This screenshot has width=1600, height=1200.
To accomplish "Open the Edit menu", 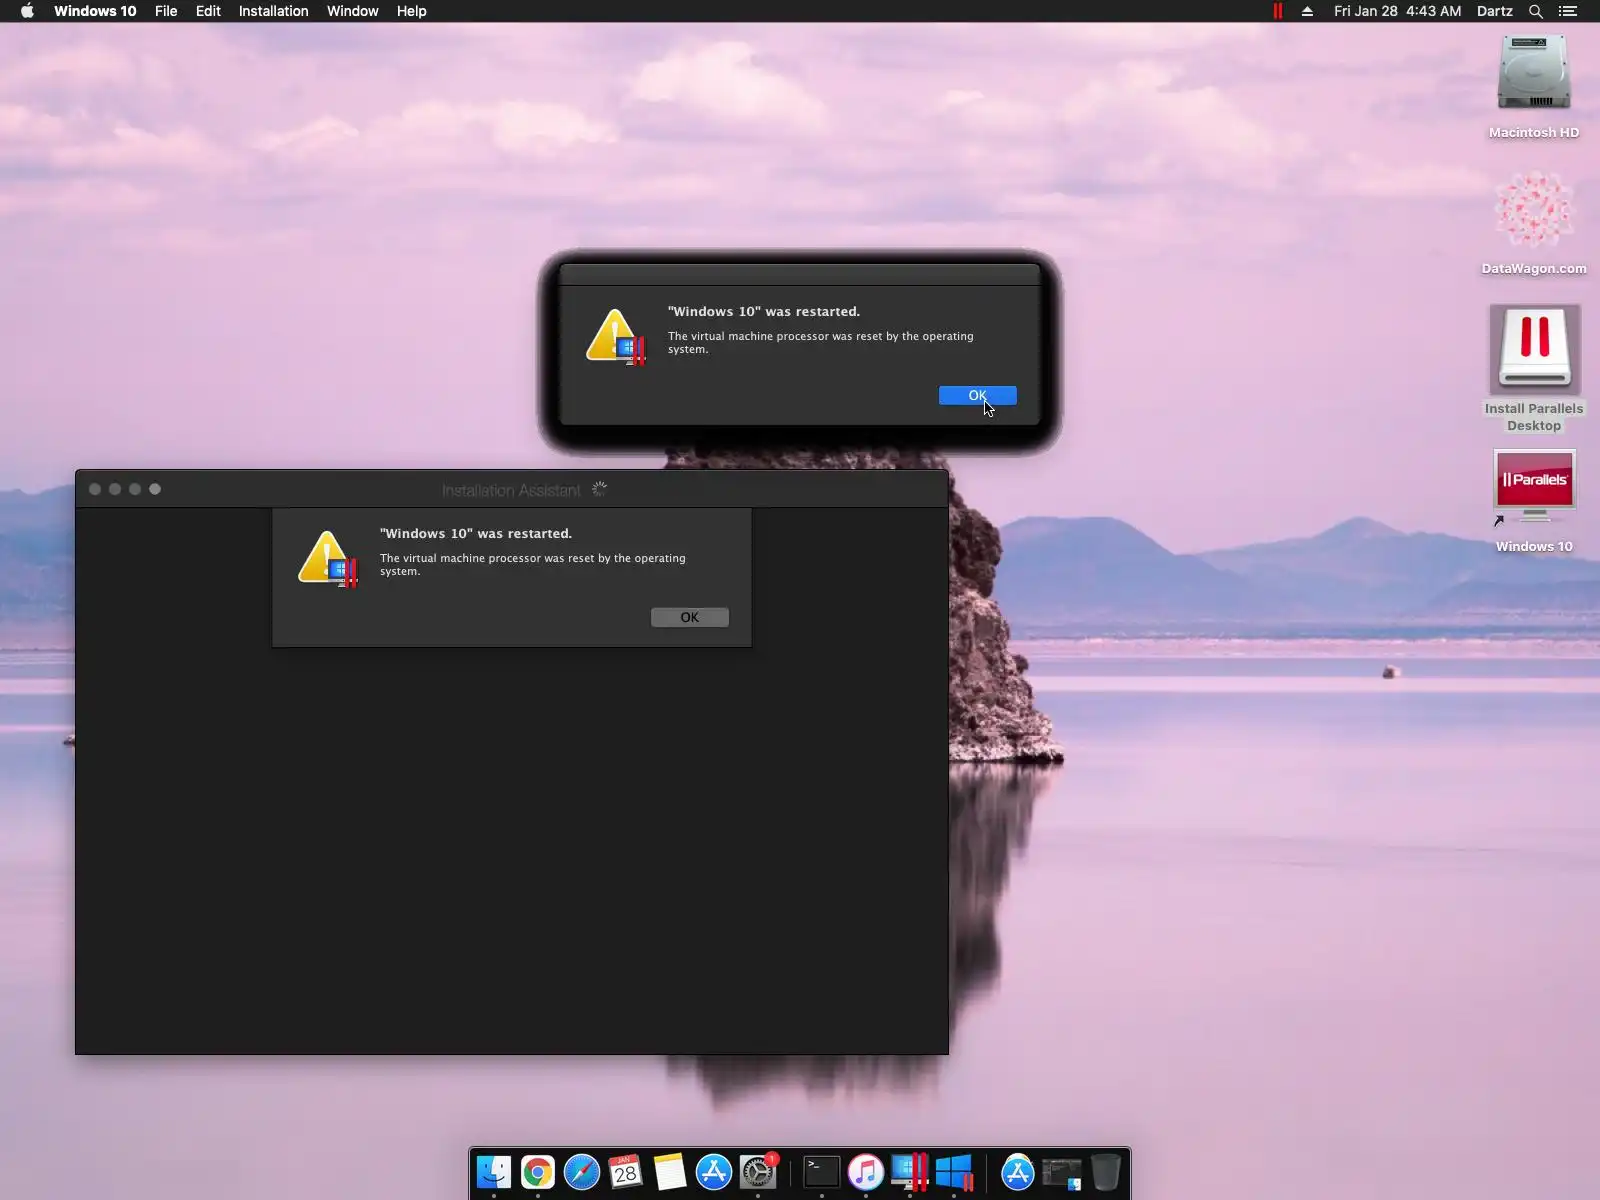I will point(208,11).
